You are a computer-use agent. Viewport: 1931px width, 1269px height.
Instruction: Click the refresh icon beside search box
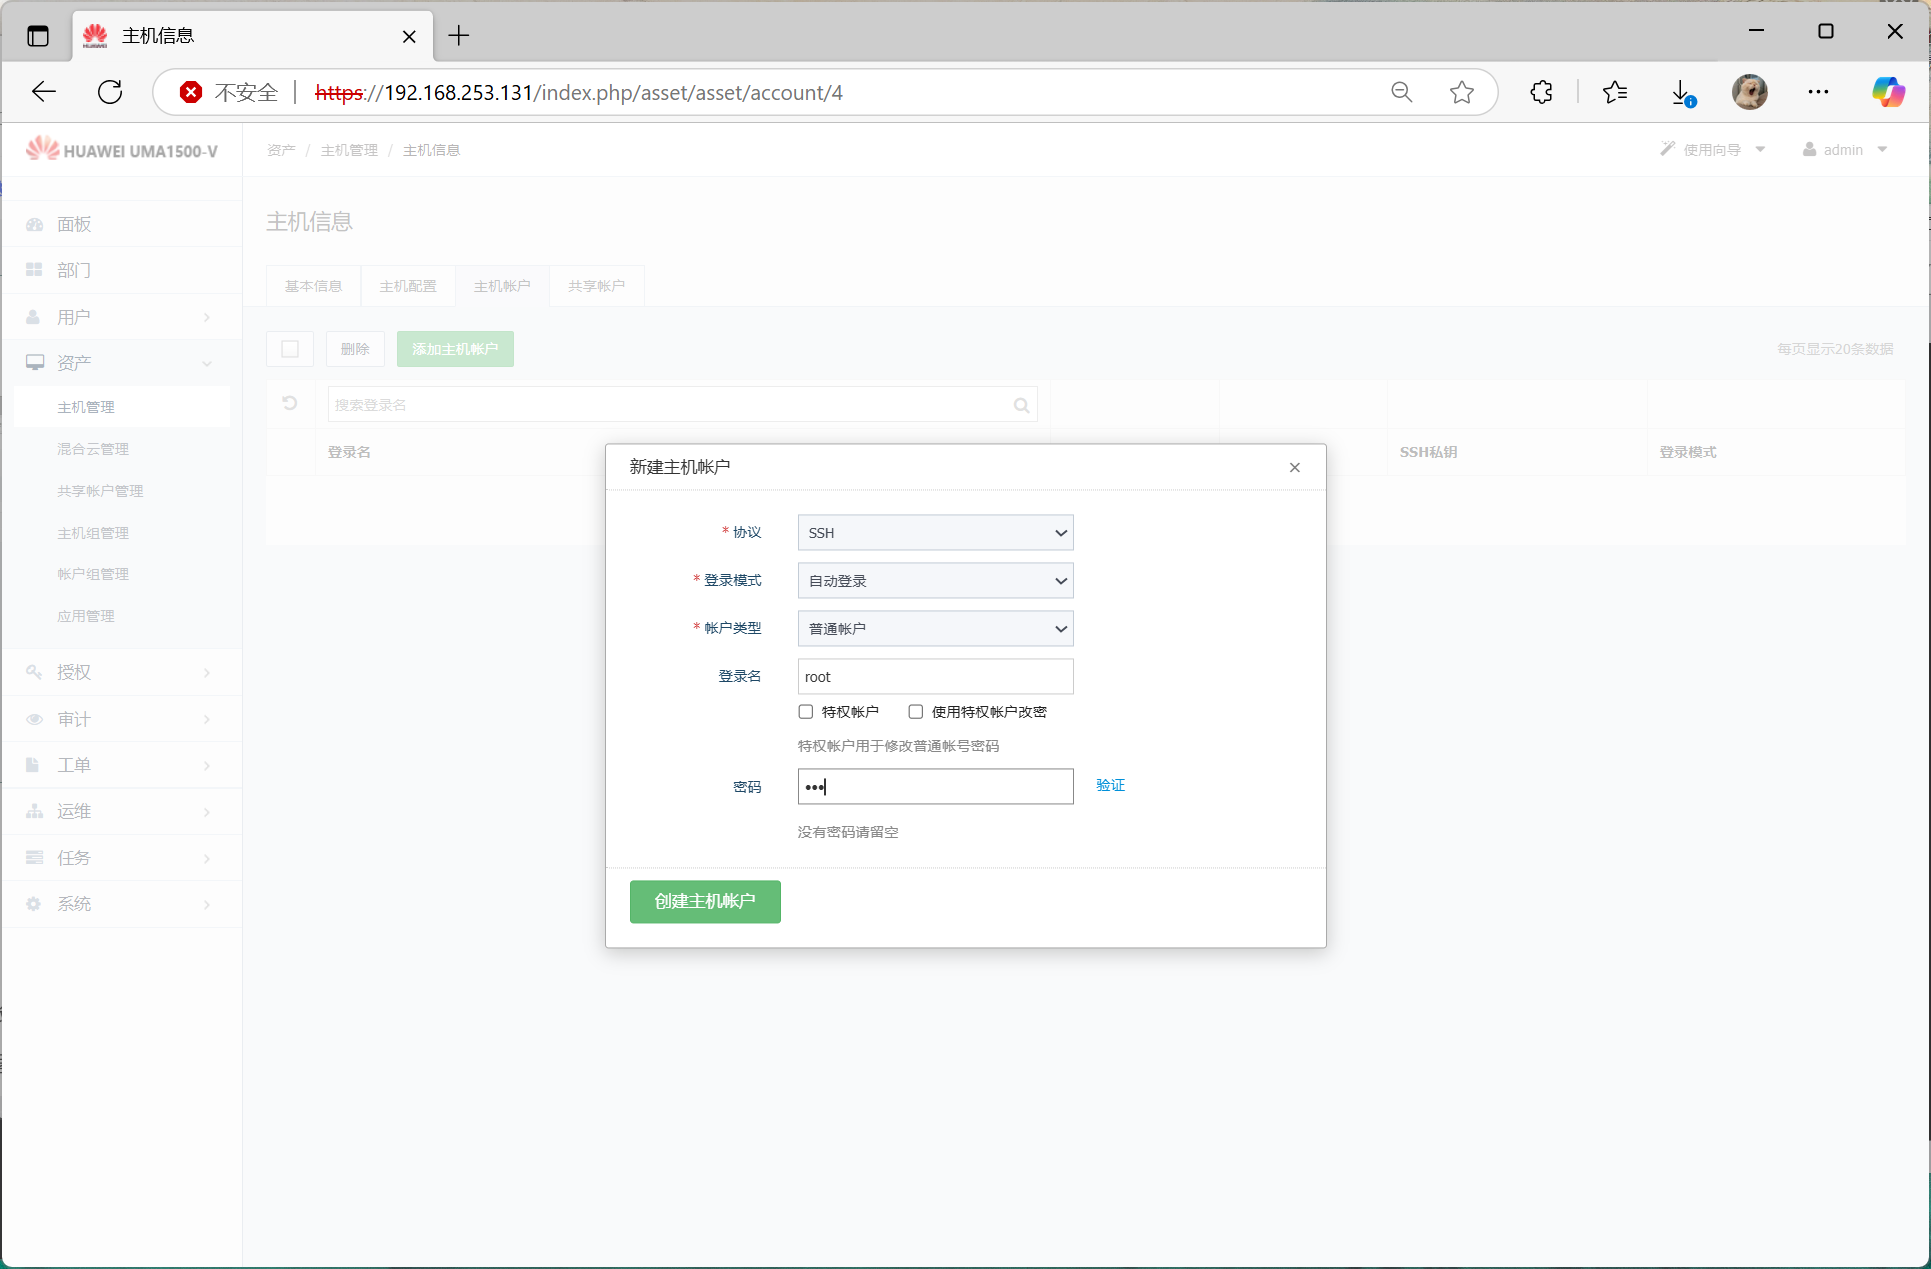[290, 404]
